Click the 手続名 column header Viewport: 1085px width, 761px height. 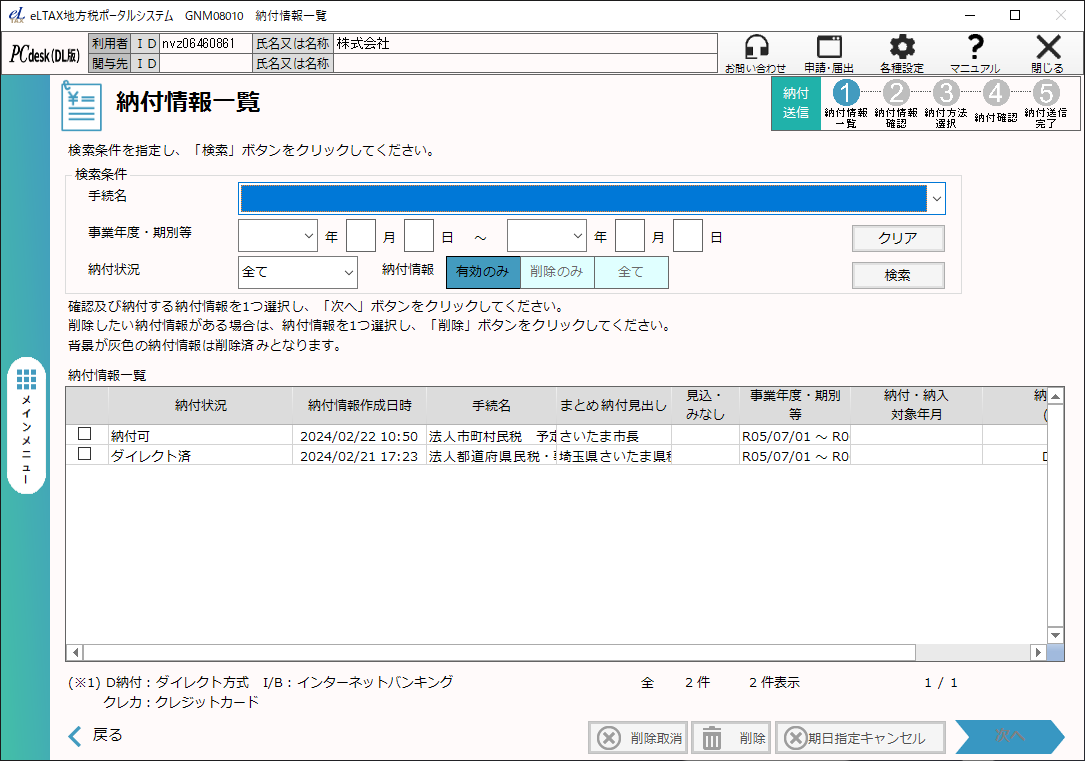[x=491, y=405]
